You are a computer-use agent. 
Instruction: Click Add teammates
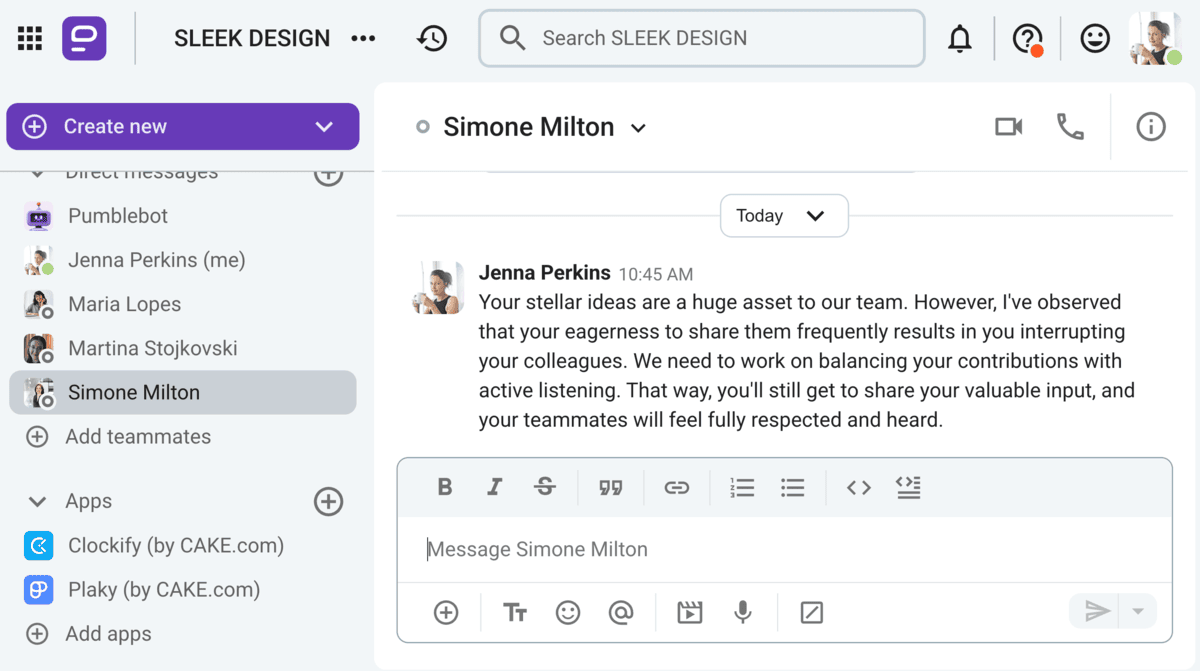pos(137,437)
